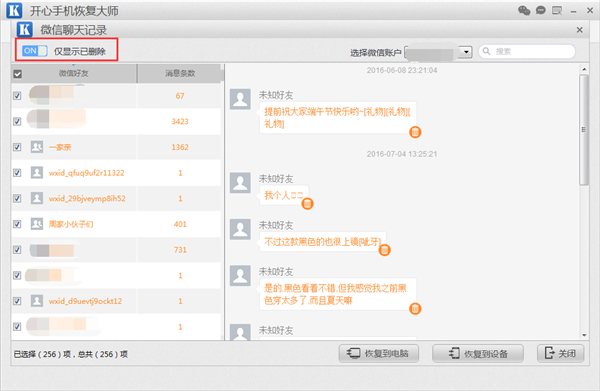
Task: Click the WeChat icon in title bar
Action: [524, 10]
